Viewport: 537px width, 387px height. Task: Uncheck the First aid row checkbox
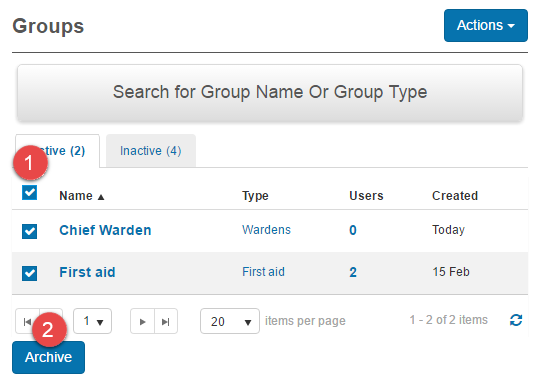29,273
